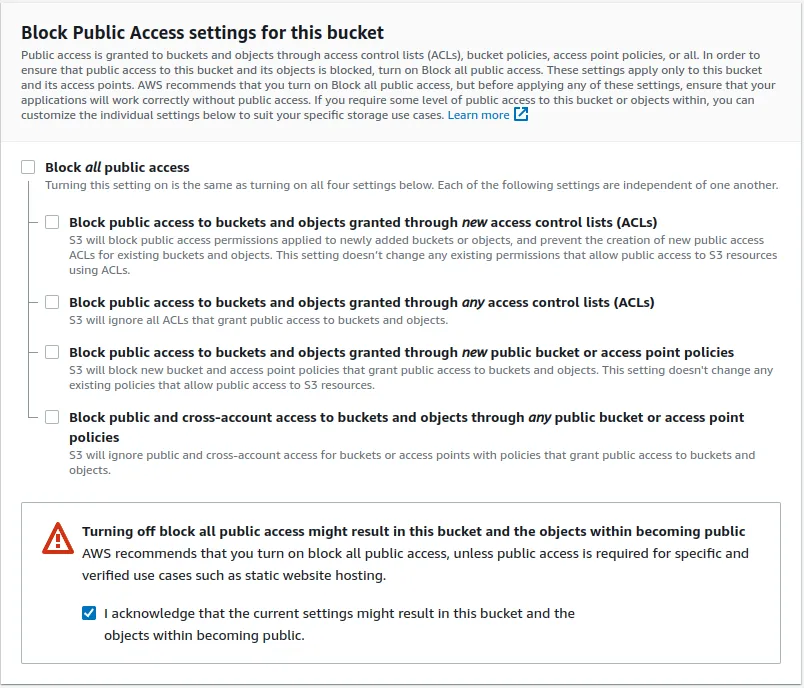Screen dimensions: 804x688
Task: Check cross-account access block through any policies
Action: tap(53, 417)
